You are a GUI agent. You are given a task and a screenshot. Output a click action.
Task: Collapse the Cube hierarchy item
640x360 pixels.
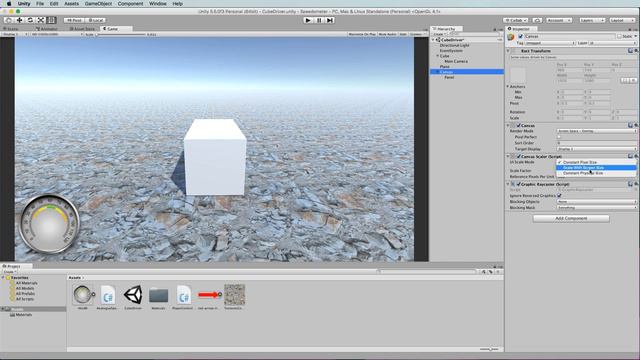coord(438,56)
